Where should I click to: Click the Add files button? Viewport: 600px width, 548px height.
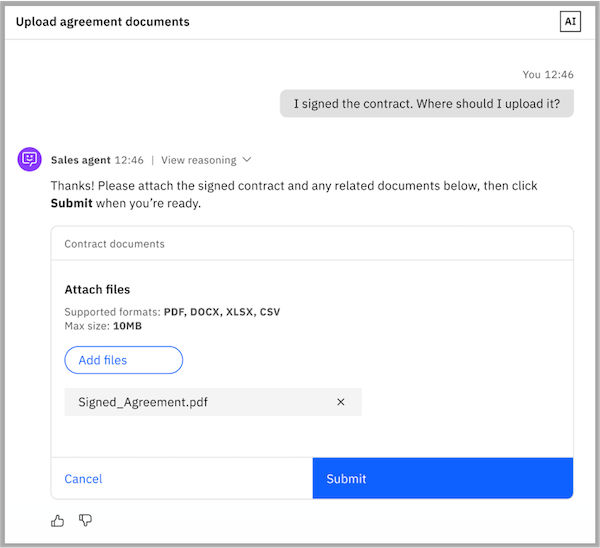[124, 360]
